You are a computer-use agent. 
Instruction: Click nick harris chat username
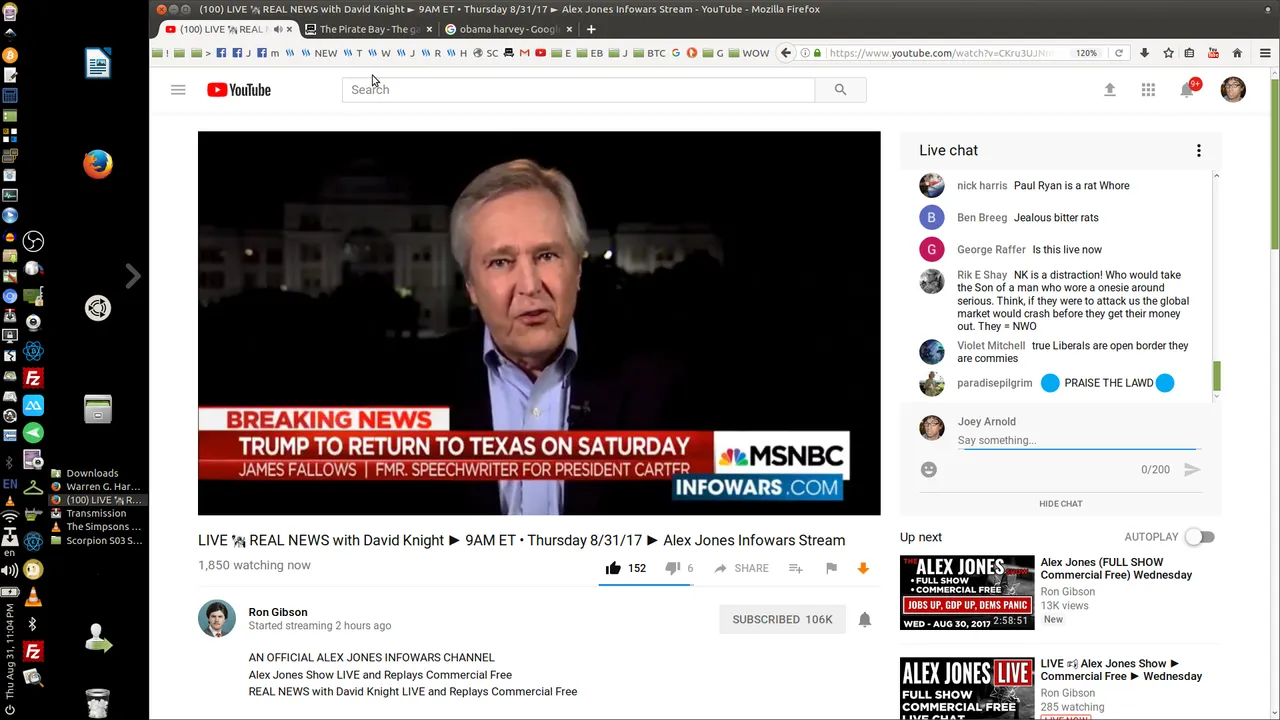982,186
